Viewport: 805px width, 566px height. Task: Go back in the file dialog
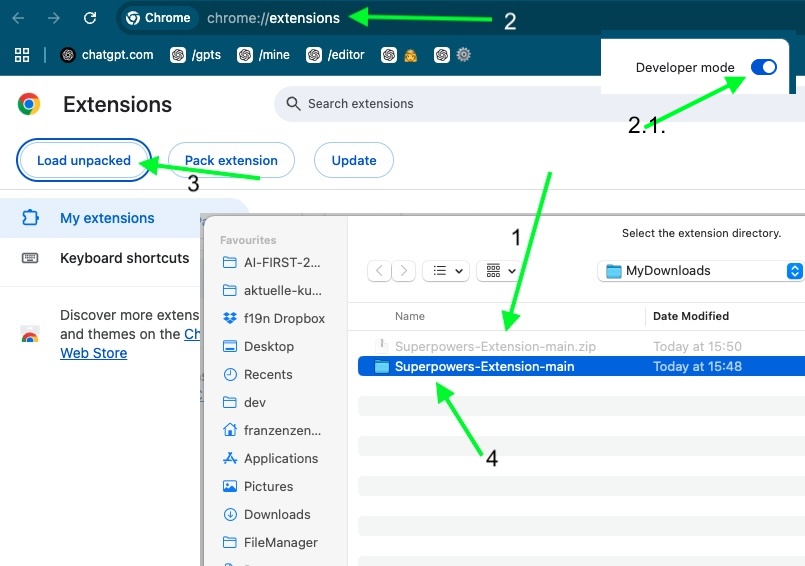[x=379, y=271]
